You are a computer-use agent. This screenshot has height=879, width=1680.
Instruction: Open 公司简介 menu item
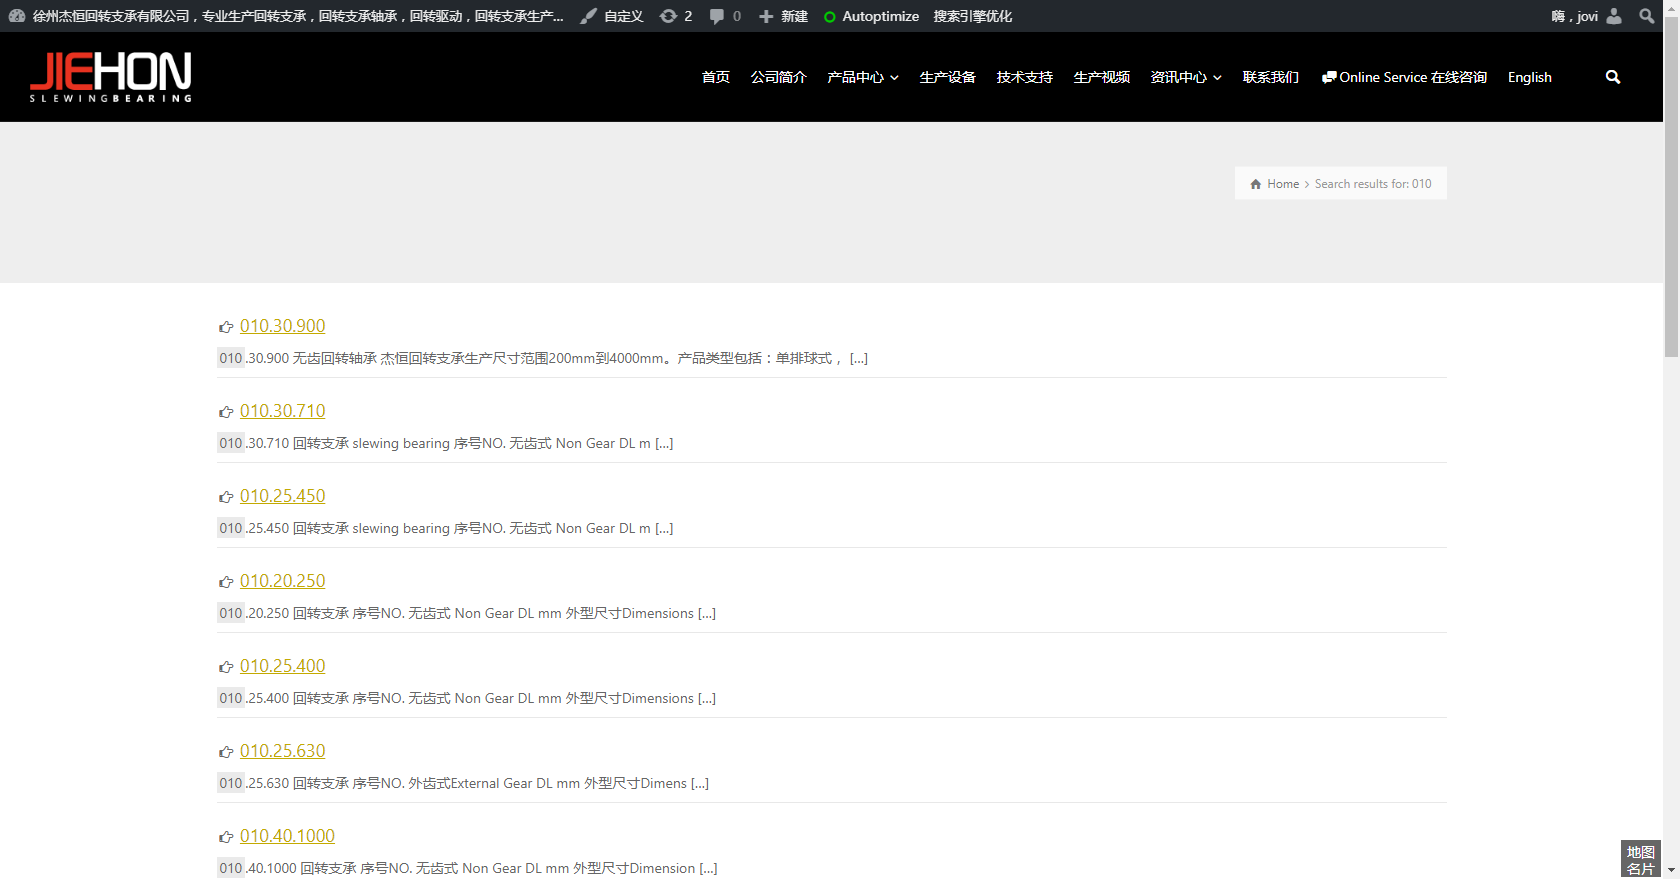[x=778, y=77]
